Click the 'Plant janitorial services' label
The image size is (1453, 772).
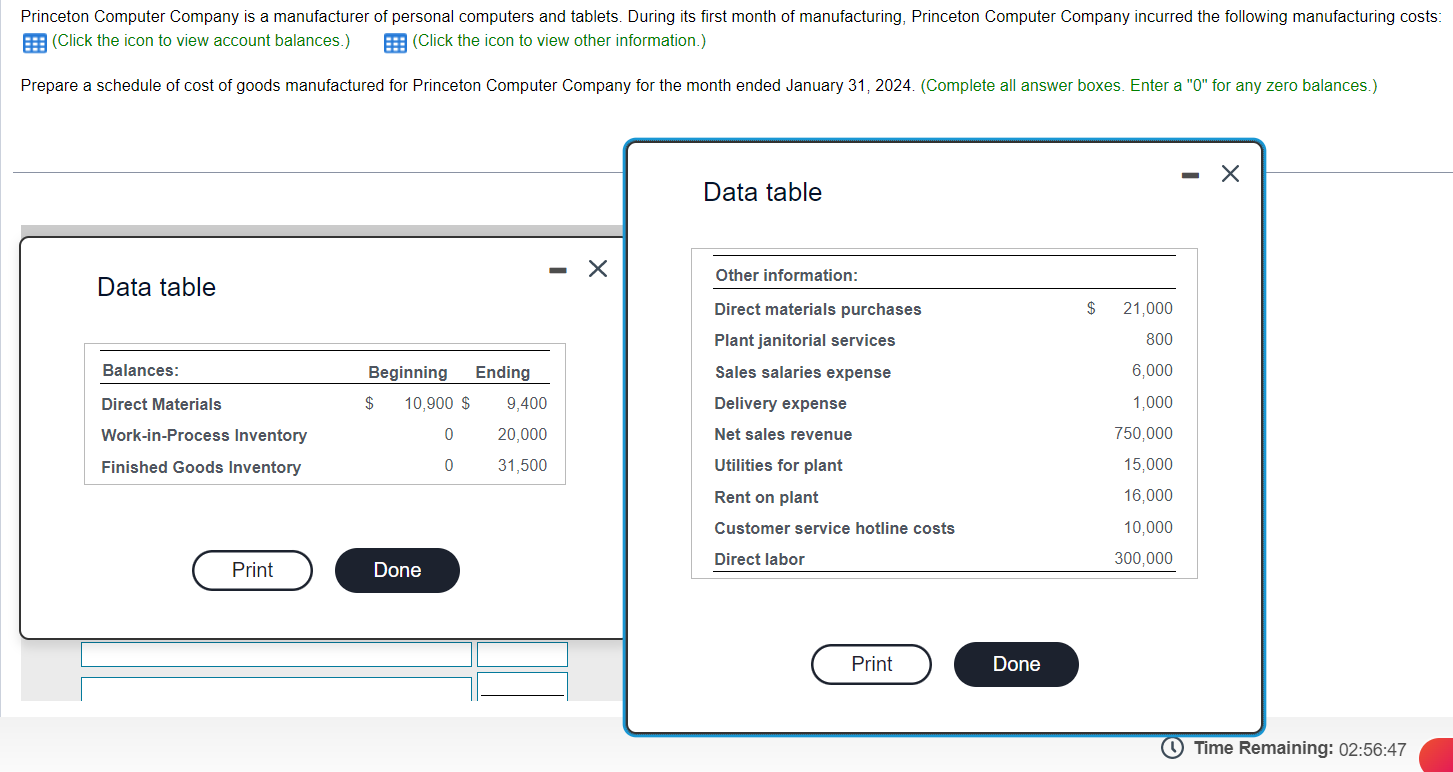tap(805, 341)
